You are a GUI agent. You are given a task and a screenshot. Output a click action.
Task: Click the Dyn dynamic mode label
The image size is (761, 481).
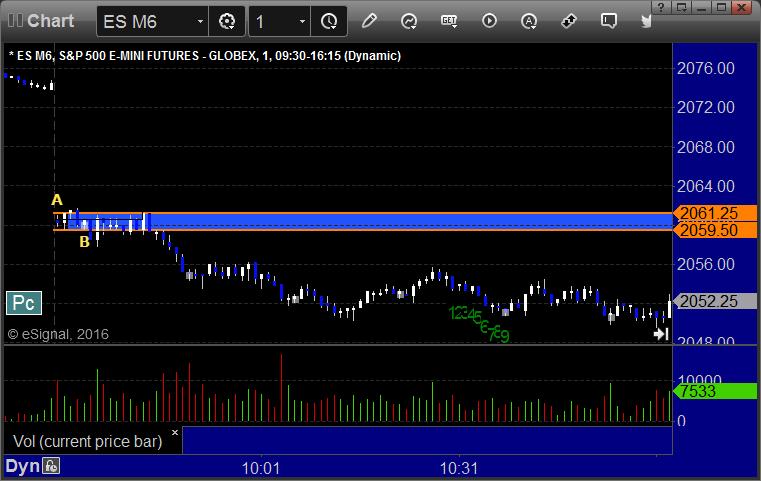point(22,466)
